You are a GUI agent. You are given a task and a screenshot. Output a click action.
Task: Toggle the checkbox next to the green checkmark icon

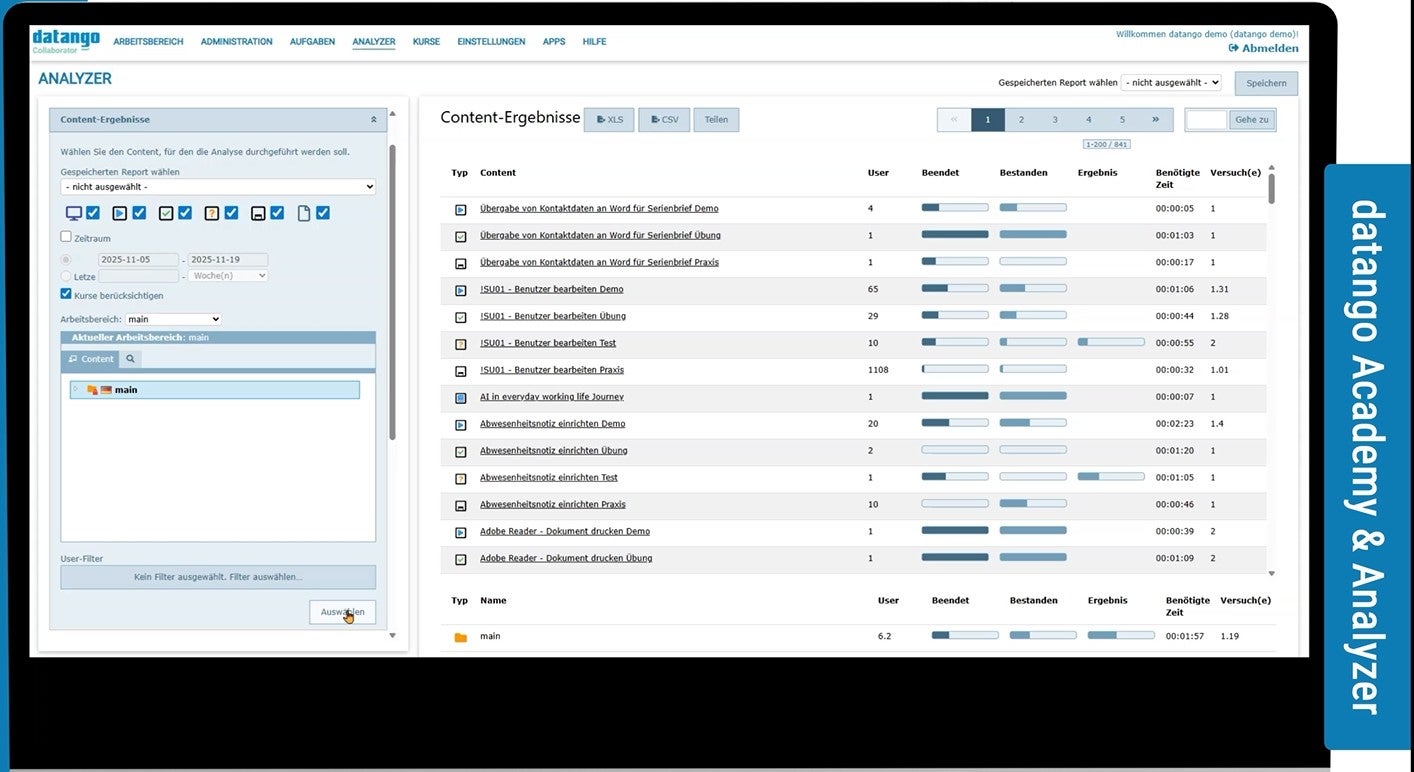click(x=185, y=213)
